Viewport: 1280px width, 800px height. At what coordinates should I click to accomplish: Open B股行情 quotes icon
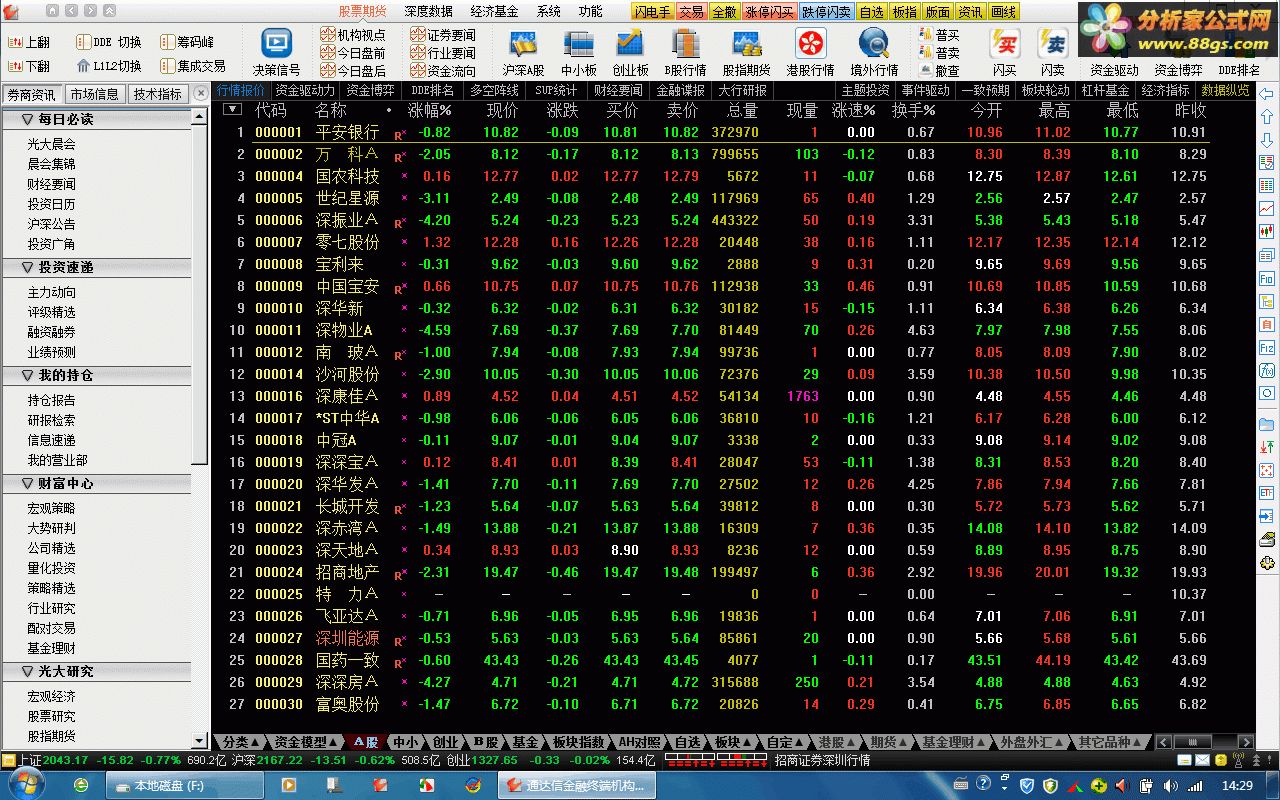685,52
